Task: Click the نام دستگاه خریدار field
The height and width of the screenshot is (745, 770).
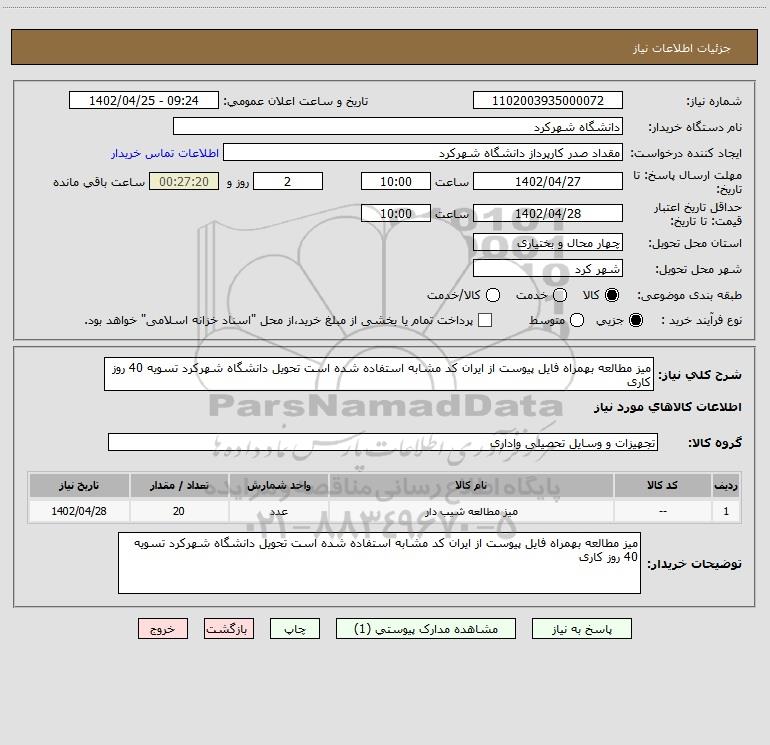Action: pyautogui.click(x=398, y=127)
